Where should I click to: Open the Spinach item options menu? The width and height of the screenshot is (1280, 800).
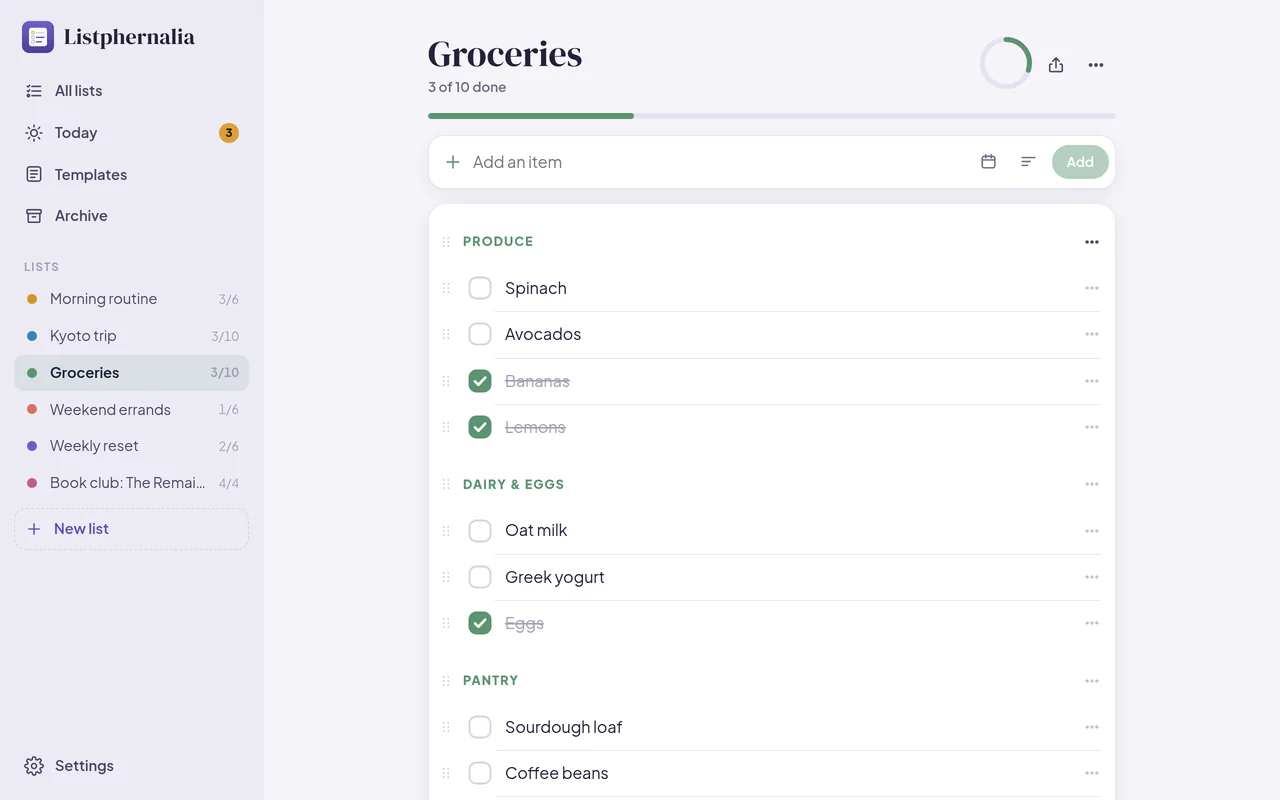point(1092,288)
